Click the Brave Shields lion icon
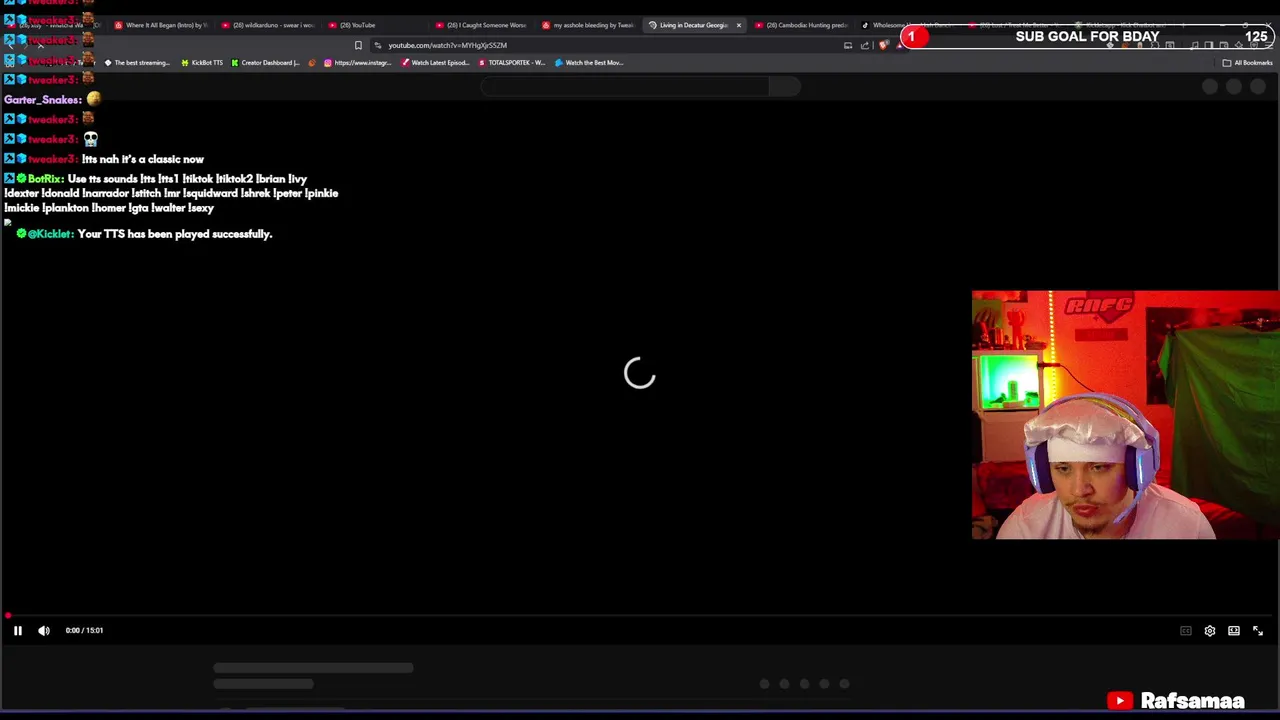This screenshot has height=720, width=1280. pos(883,45)
